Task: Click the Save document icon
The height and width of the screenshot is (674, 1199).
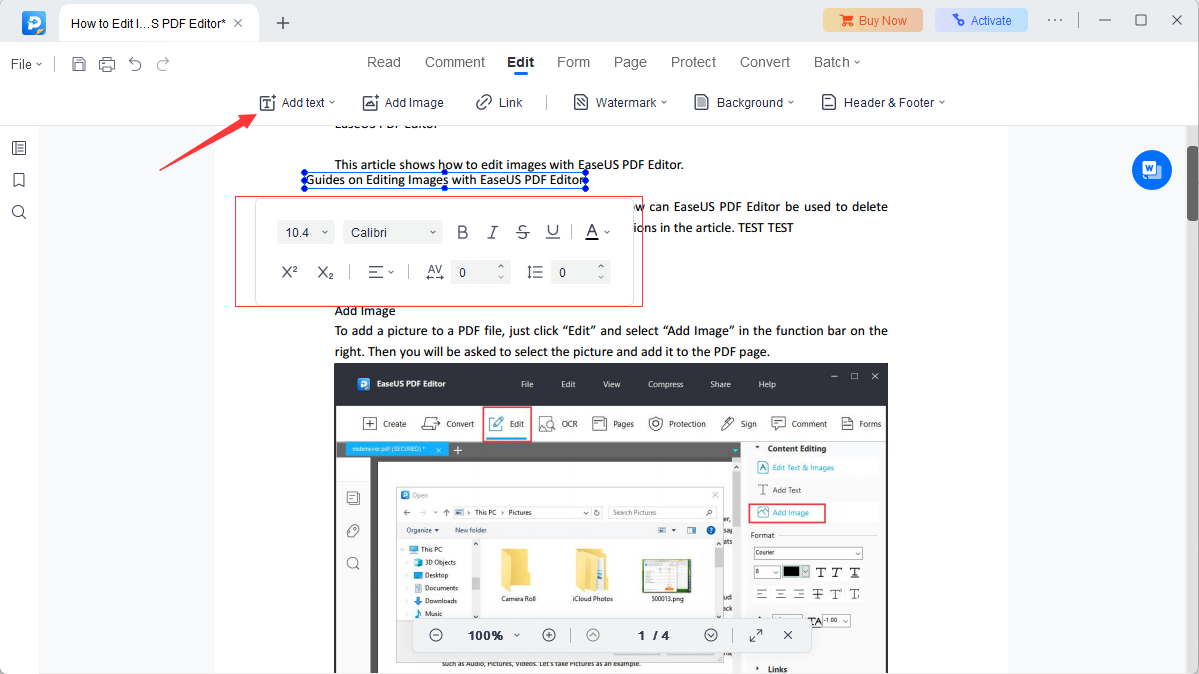Action: click(x=79, y=64)
